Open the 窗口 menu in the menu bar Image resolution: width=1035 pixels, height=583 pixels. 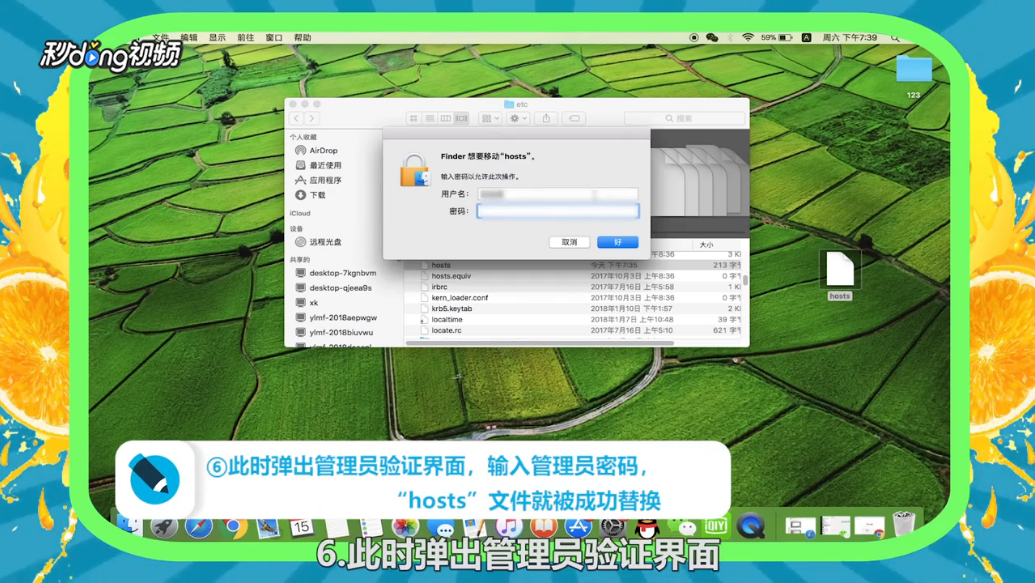click(274, 38)
